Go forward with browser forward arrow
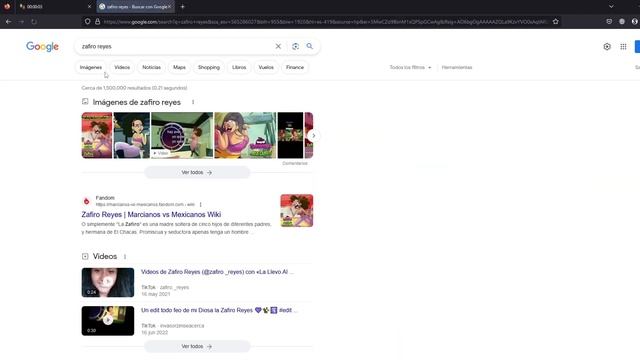 coord(21,22)
